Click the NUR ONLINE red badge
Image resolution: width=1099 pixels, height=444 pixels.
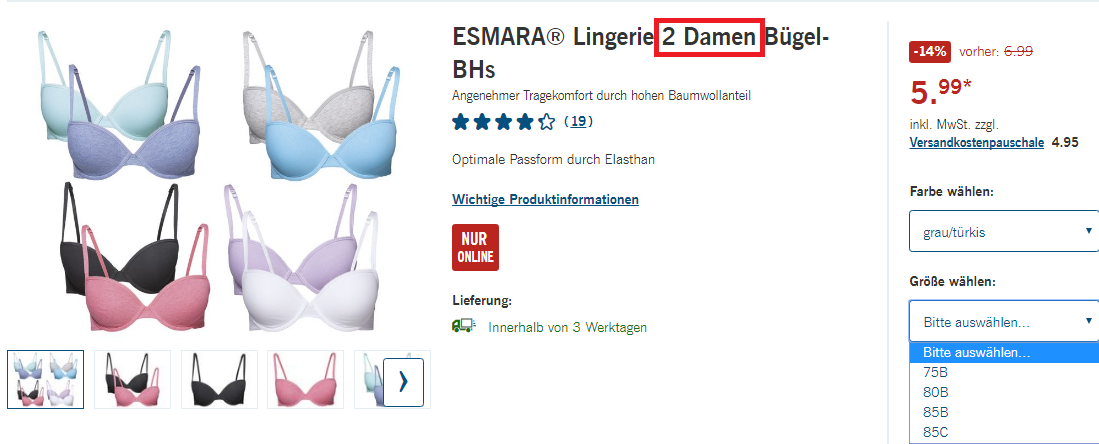click(475, 247)
